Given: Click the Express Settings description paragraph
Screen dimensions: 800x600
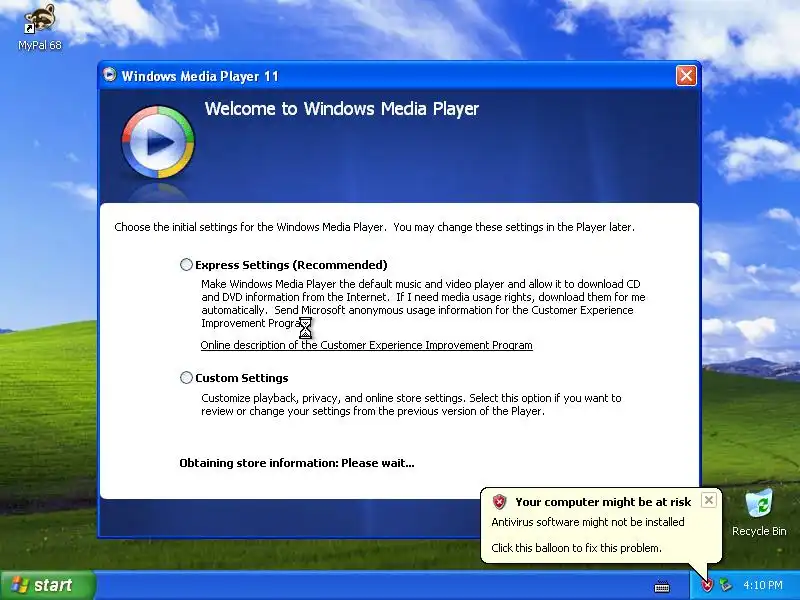Looking at the screenshot, I should pyautogui.click(x=423, y=304).
